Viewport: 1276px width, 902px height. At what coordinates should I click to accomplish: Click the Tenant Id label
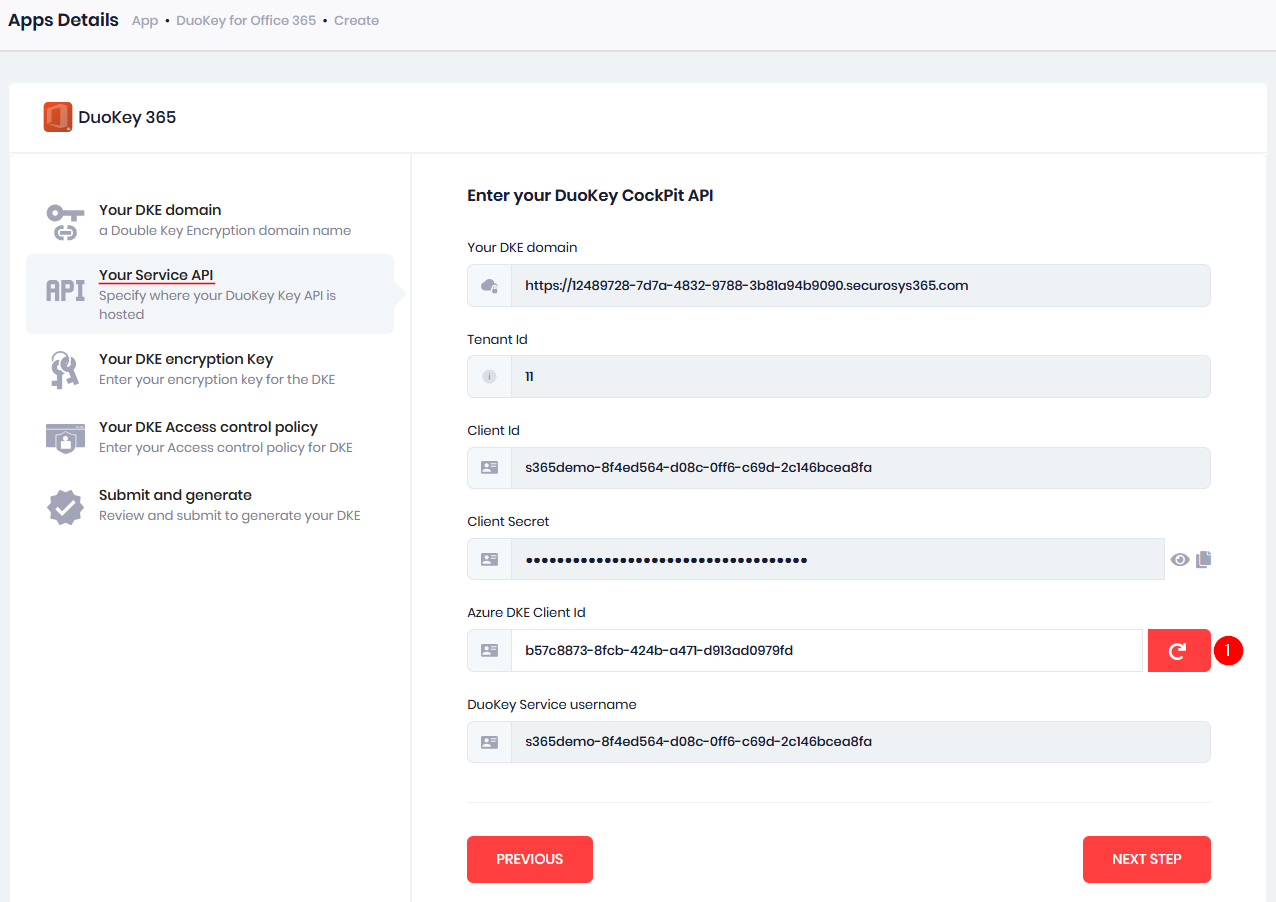coord(497,339)
